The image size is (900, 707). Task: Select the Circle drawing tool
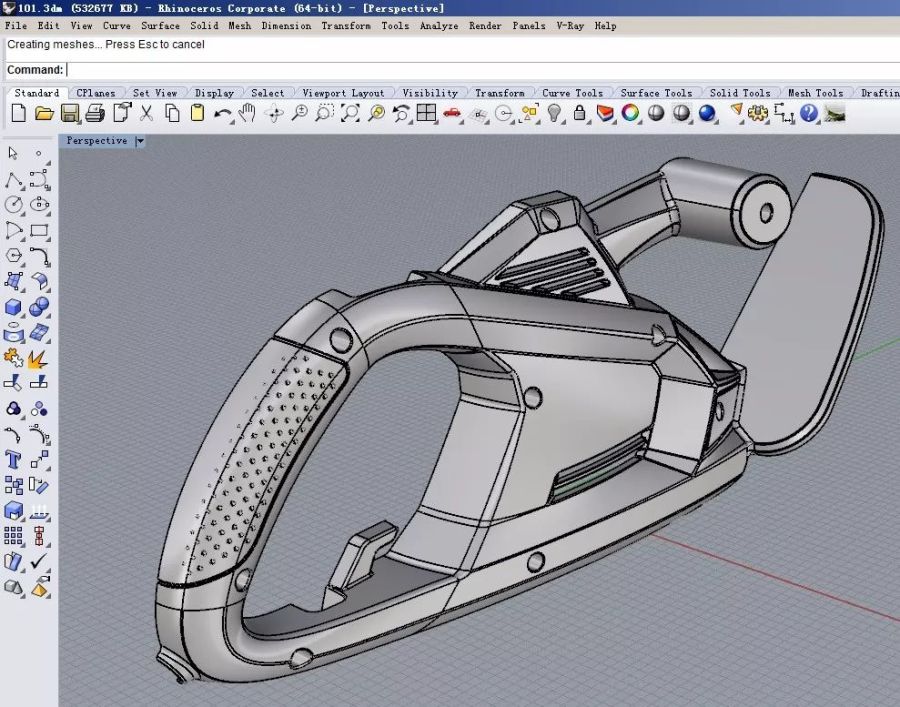point(14,205)
